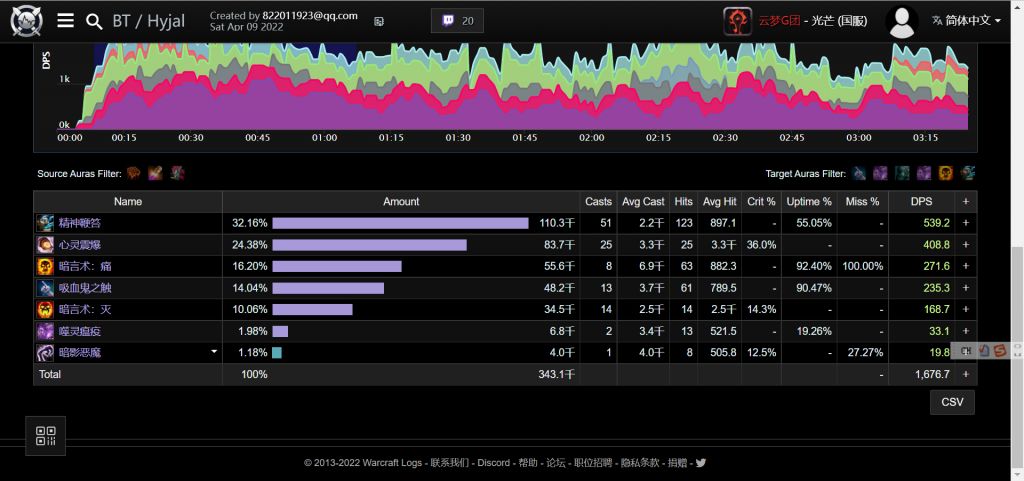
Task: Sort table by Amount column header
Action: click(401, 201)
